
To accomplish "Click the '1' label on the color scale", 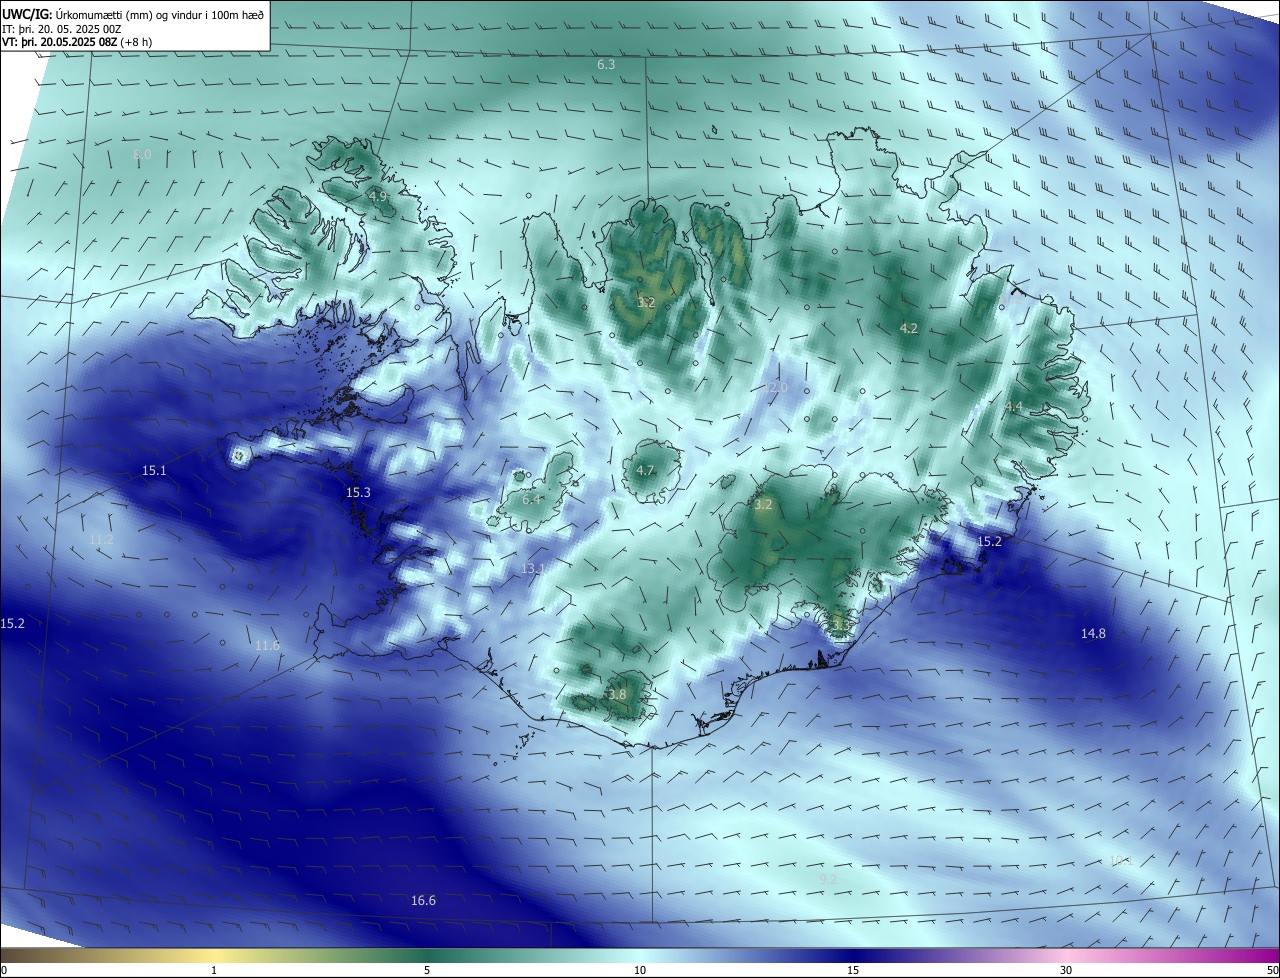I will (x=214, y=970).
